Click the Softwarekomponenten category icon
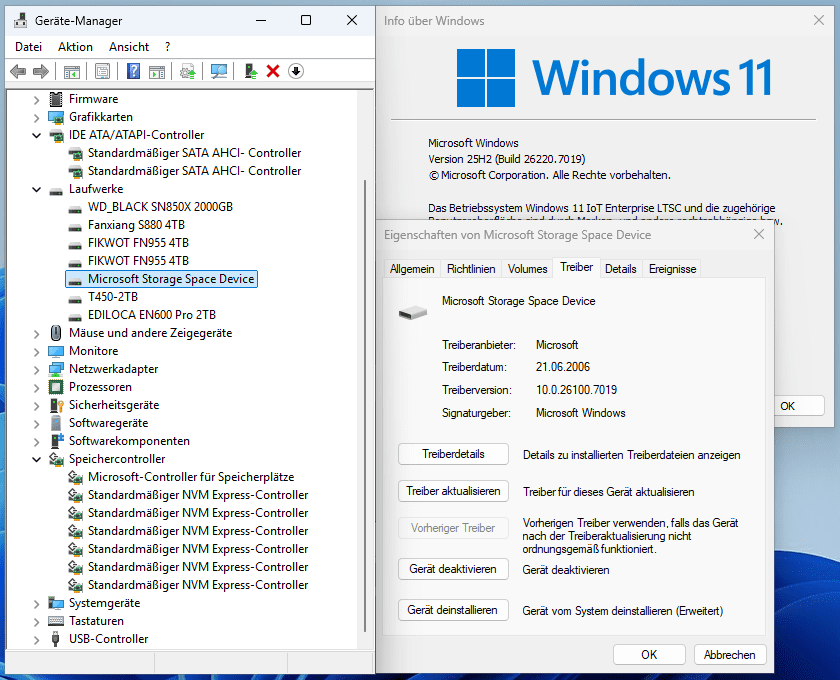Viewport: 840px width, 680px height. 56,441
